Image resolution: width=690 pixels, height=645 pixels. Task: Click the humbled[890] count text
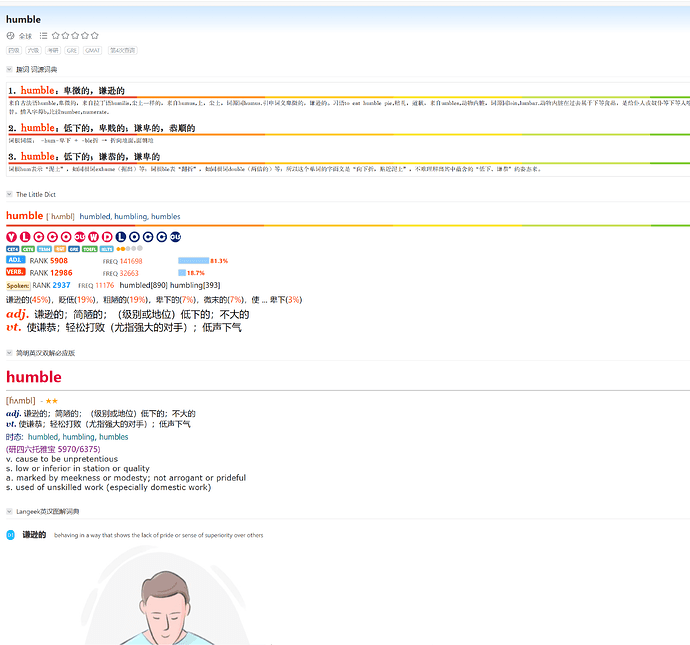tap(143, 285)
